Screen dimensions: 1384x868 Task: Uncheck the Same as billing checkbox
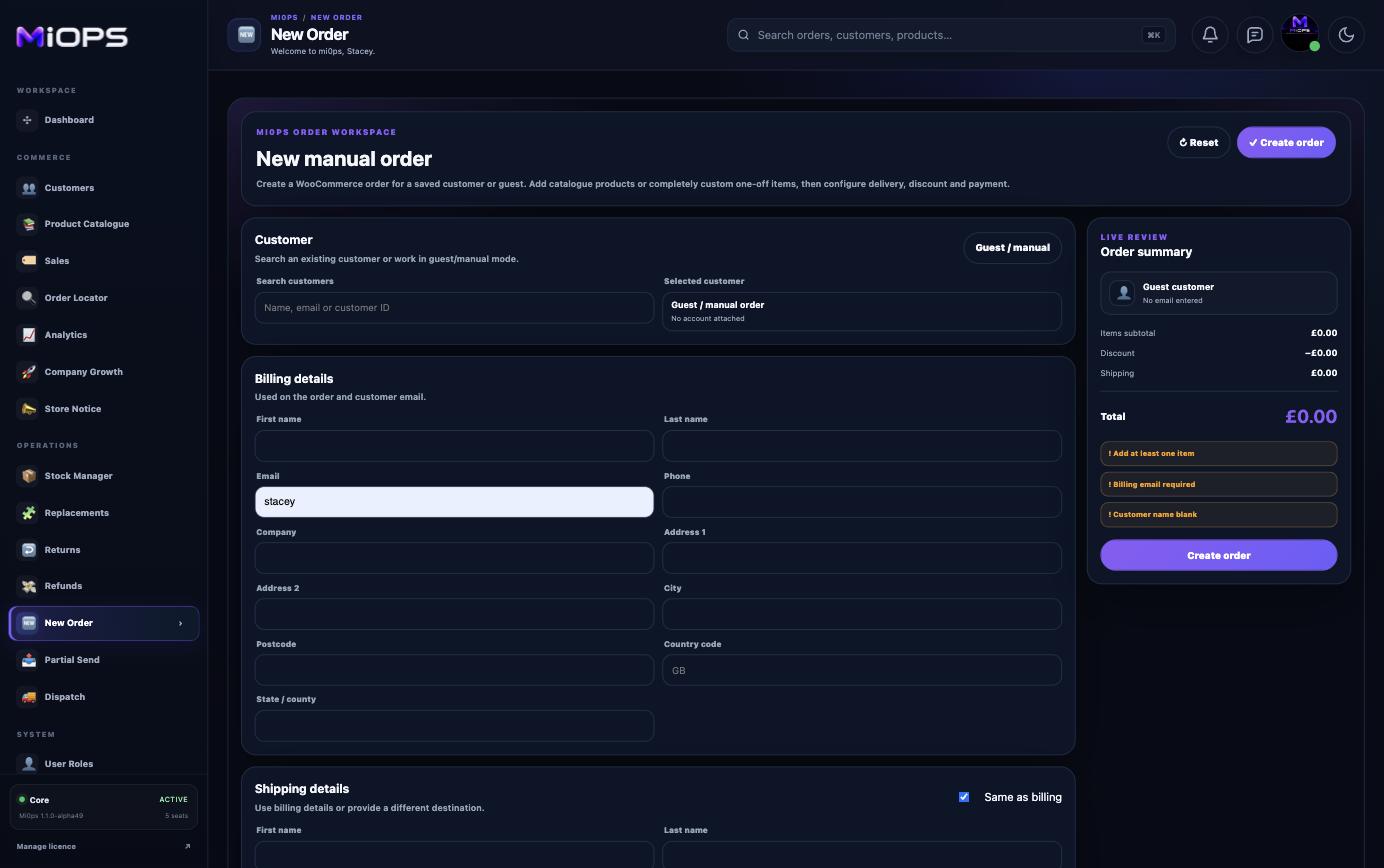[x=964, y=797]
